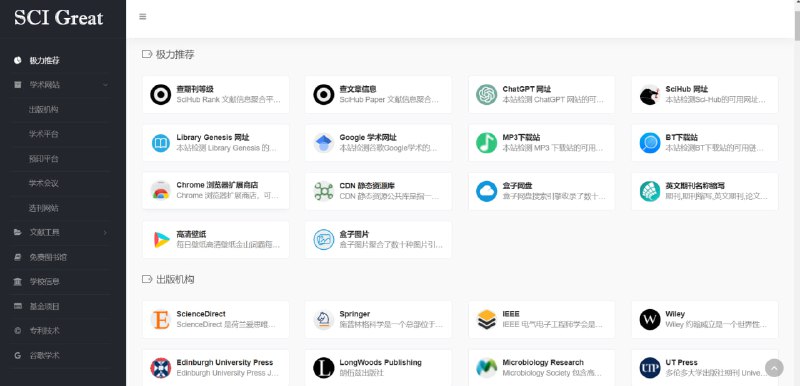
Task: Open the 查期刊等级 title link
Action: (195, 89)
